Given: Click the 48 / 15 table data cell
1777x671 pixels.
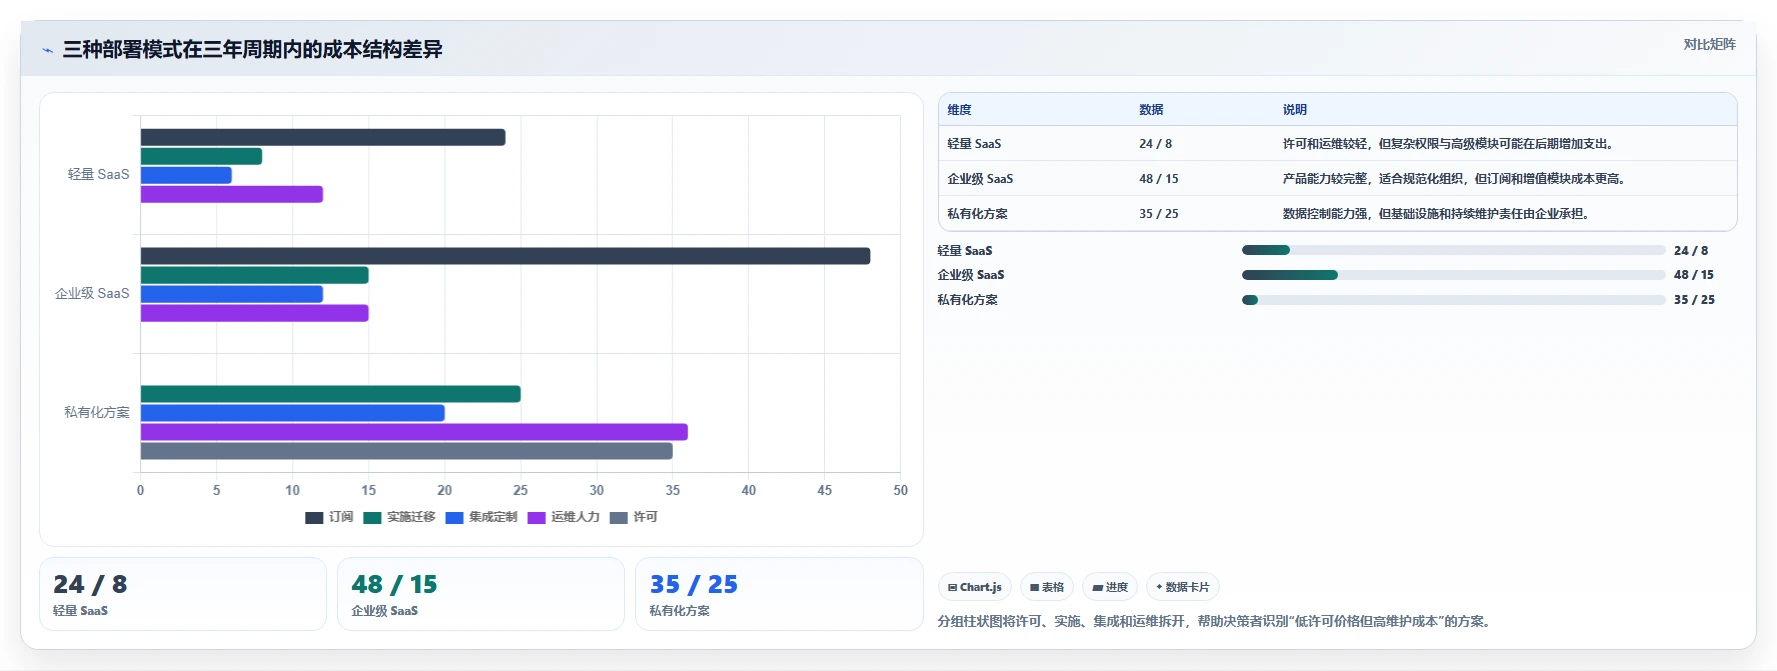Looking at the screenshot, I should click(1159, 179).
